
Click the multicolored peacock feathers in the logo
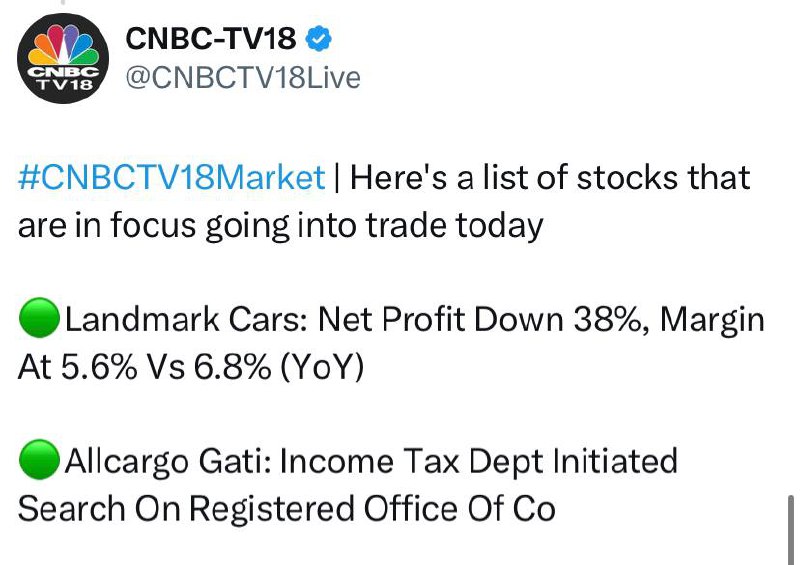[63, 45]
